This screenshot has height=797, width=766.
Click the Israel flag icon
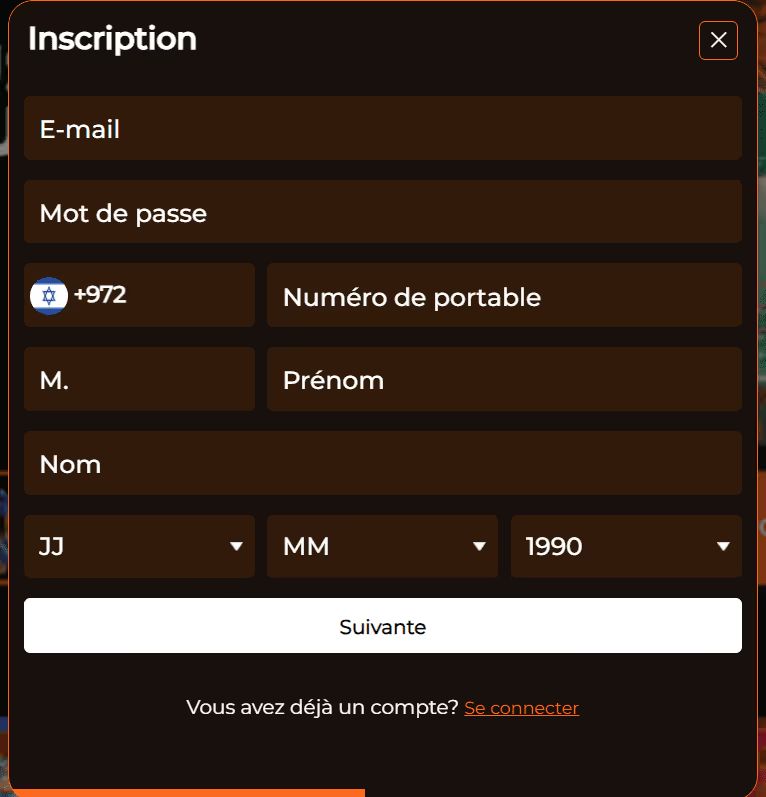click(x=48, y=295)
